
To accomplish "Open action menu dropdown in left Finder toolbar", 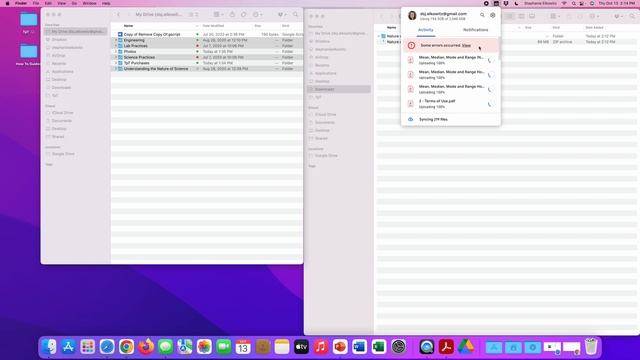I will (x=258, y=14).
